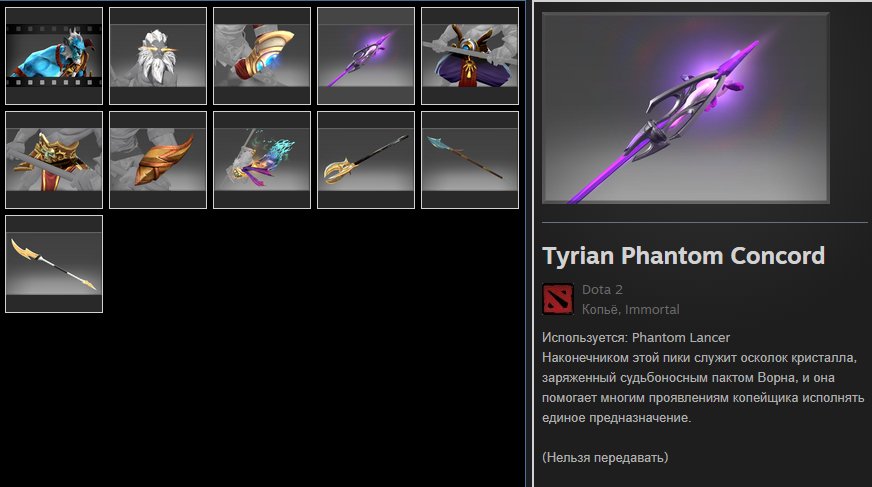872x487 pixels.
Task: Choose the purple glowing spear item
Action: coord(366,56)
